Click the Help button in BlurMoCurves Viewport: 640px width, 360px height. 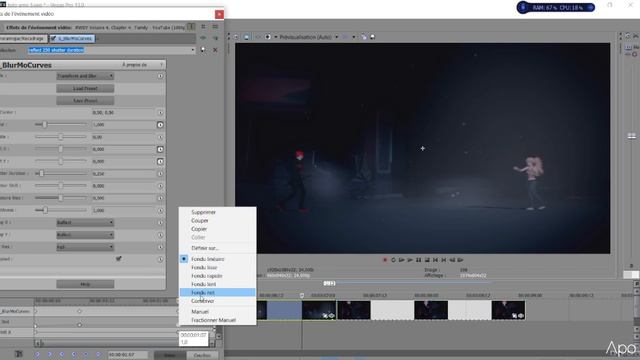point(85,284)
